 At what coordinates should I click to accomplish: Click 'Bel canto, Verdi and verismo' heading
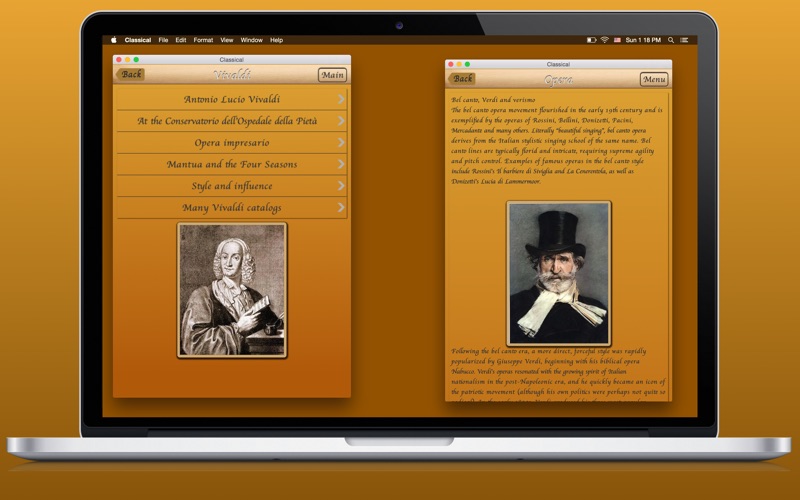(493, 100)
